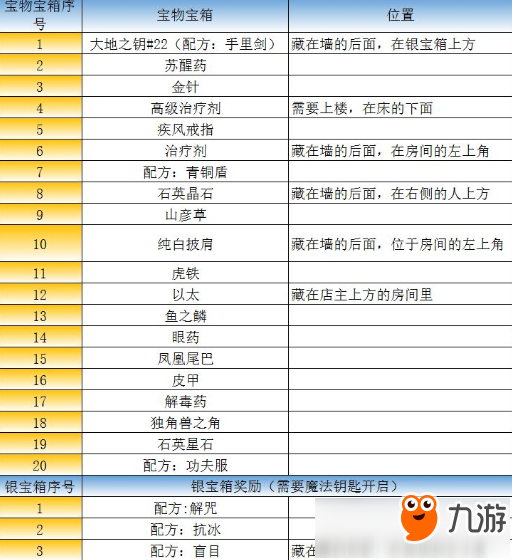The image size is (512, 560).
Task: Click the '宝物宝箱序号' header cell
Action: (41, 16)
